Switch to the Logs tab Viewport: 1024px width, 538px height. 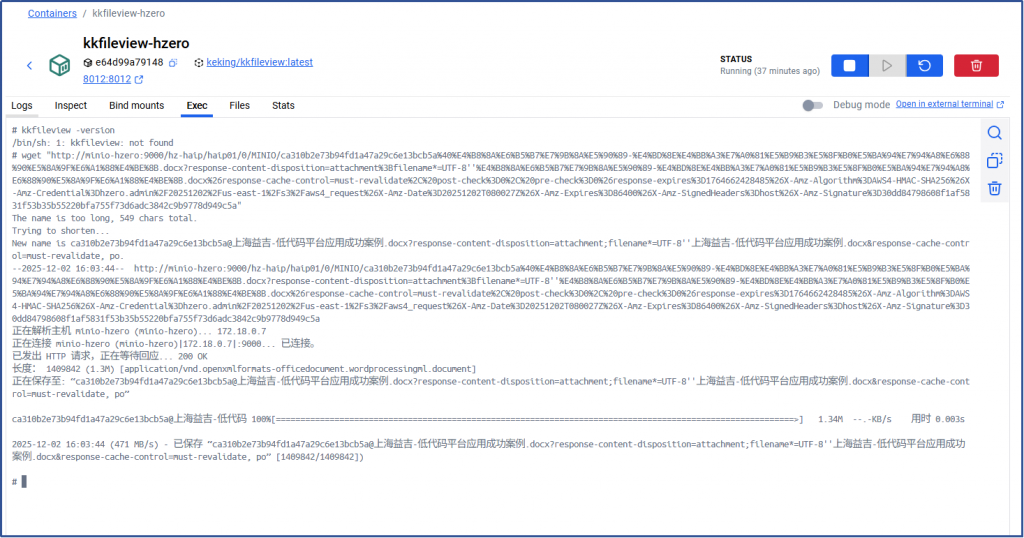[x=22, y=105]
